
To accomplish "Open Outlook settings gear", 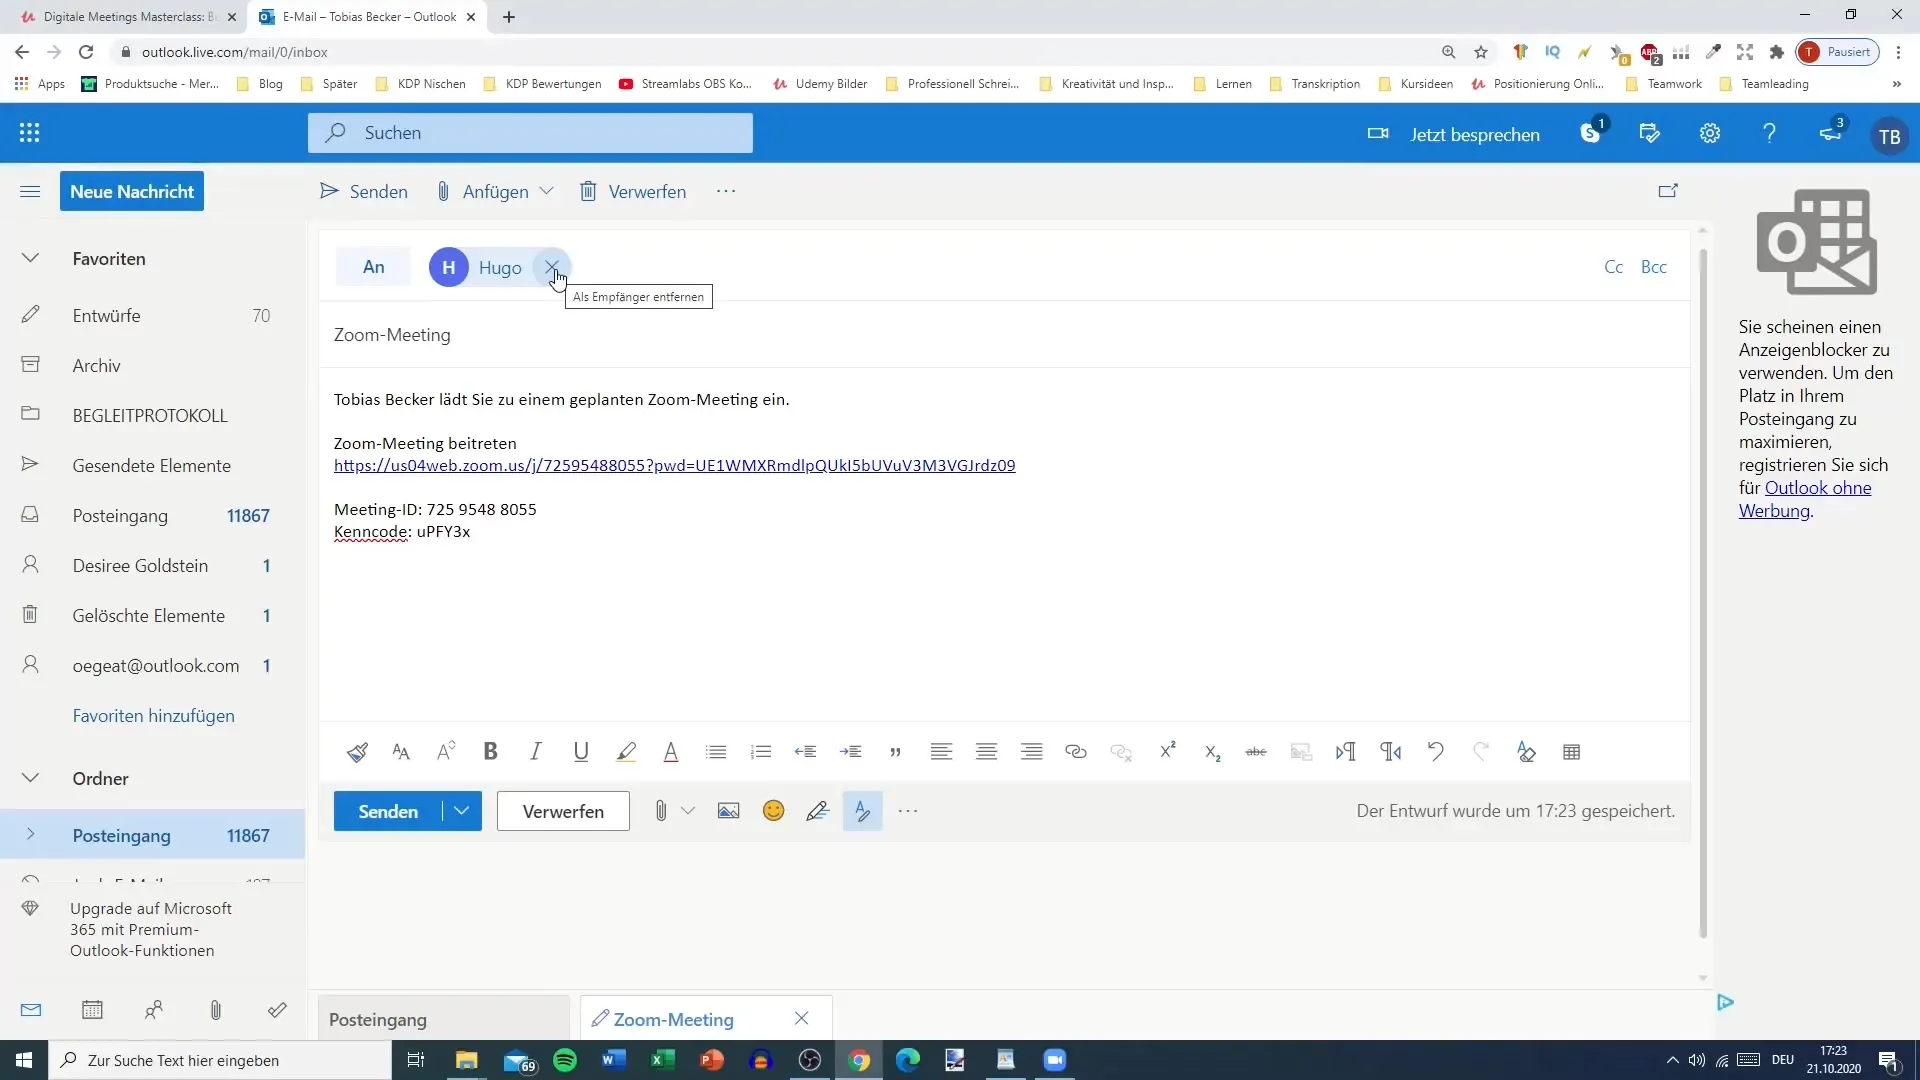I will 1710,133.
